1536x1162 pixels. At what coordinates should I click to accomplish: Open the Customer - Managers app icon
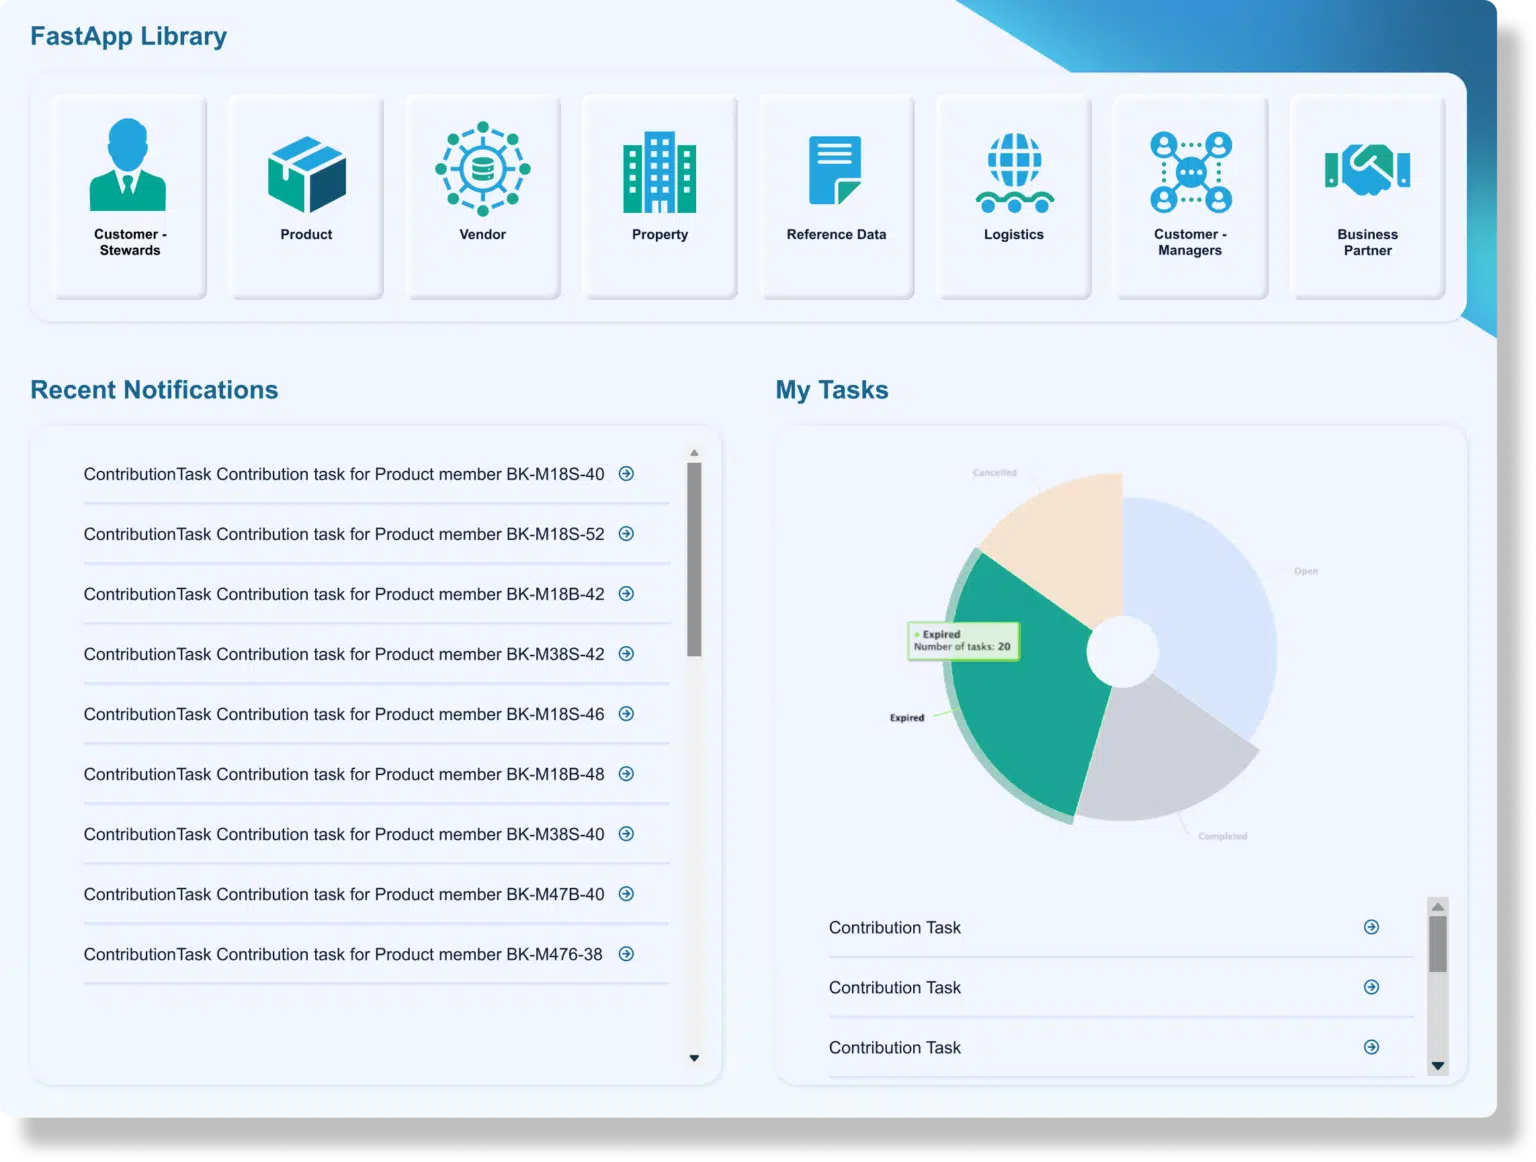(x=1190, y=172)
